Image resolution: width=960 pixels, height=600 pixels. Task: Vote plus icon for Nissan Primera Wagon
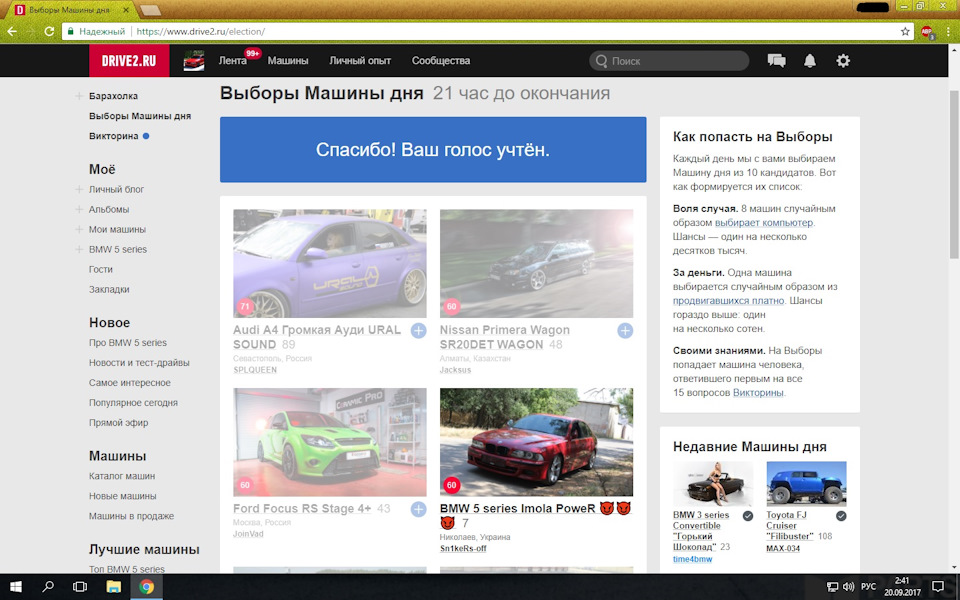[624, 331]
